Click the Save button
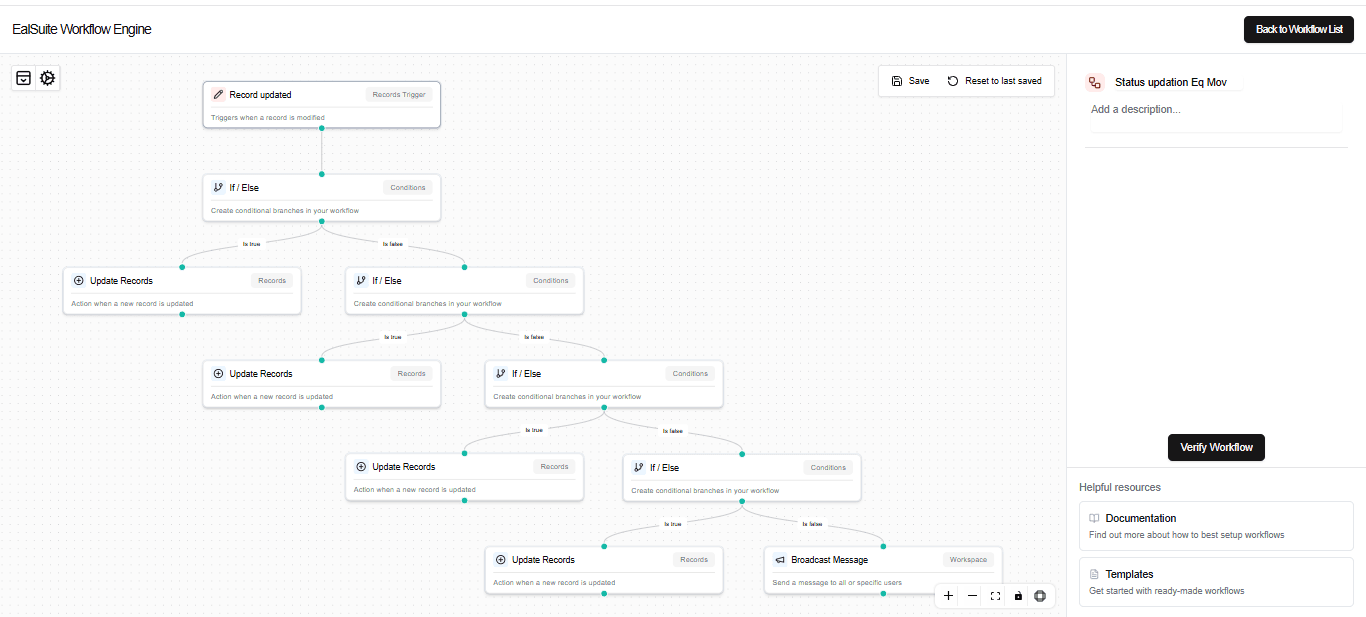This screenshot has width=1366, height=617. click(x=910, y=81)
